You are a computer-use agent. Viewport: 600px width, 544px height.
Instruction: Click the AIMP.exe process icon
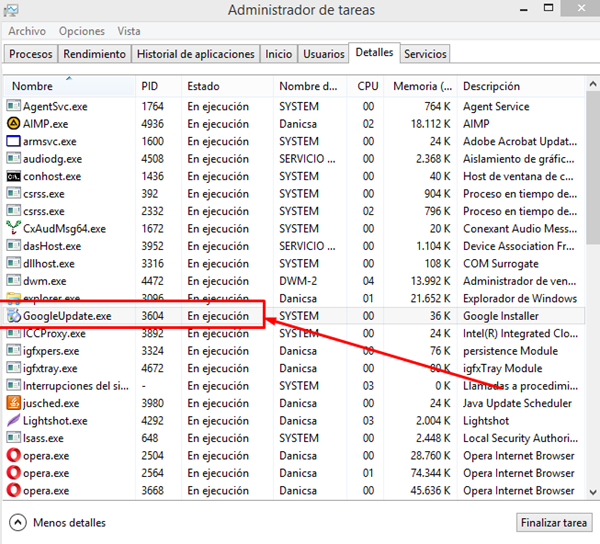pos(14,124)
